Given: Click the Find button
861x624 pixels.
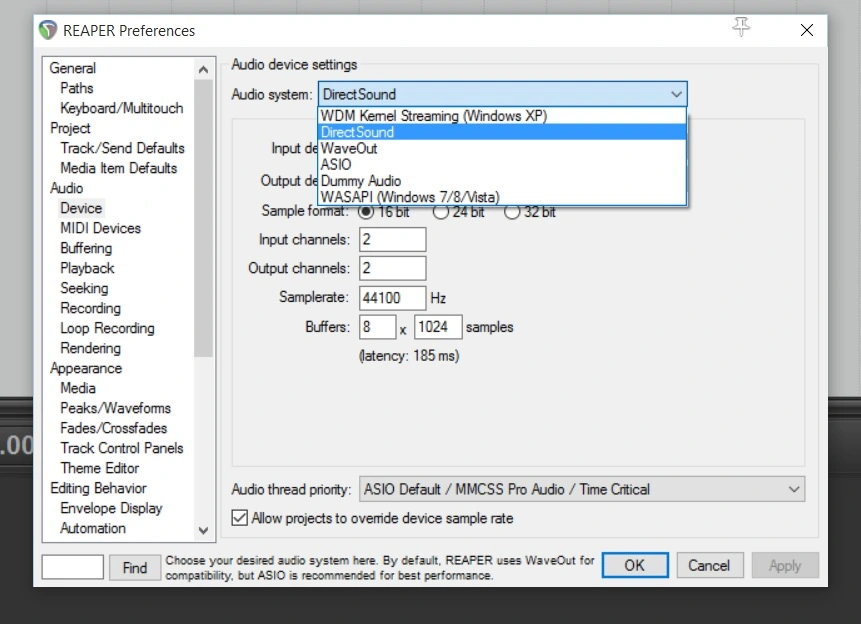Looking at the screenshot, I should pyautogui.click(x=135, y=567).
